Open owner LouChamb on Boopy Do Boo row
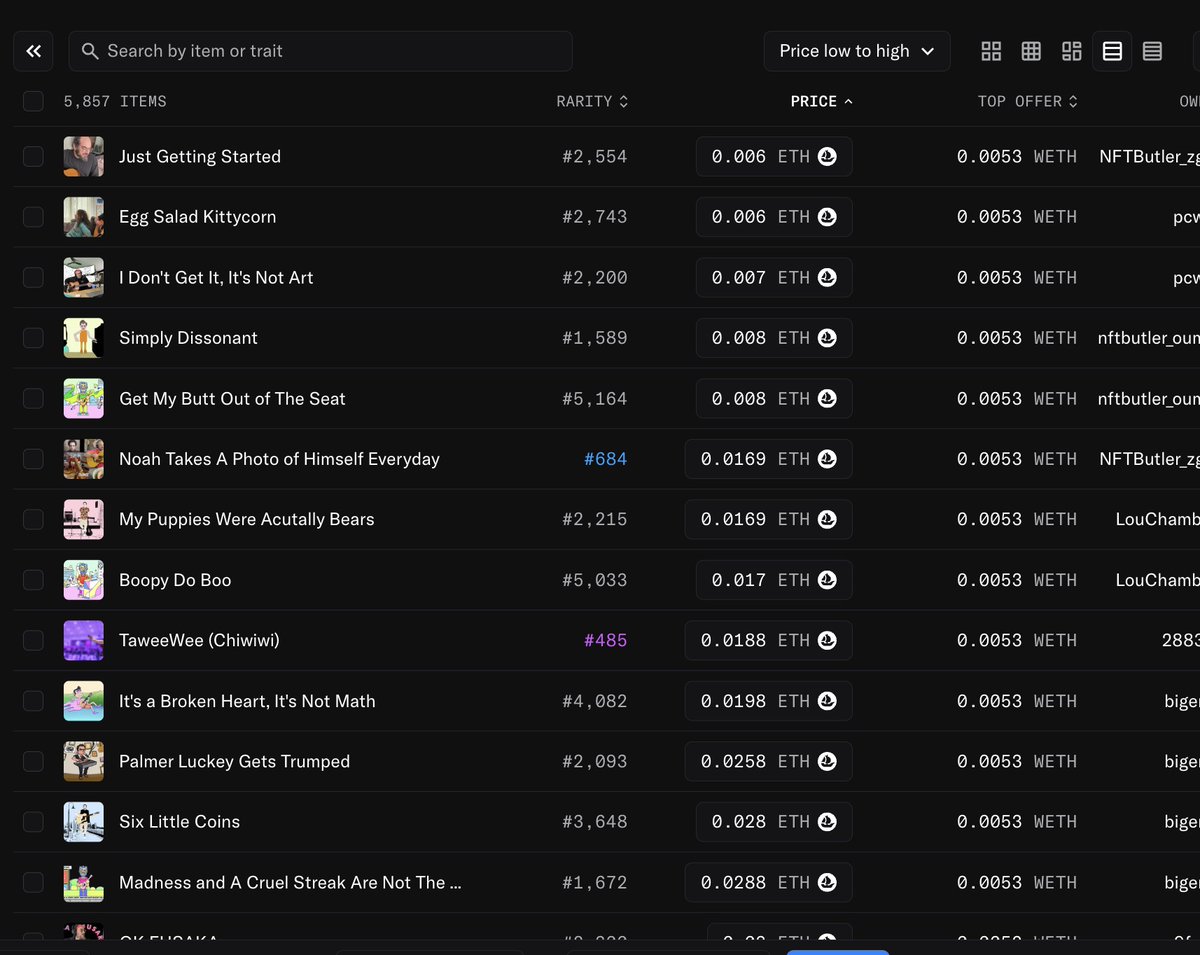 click(1157, 580)
